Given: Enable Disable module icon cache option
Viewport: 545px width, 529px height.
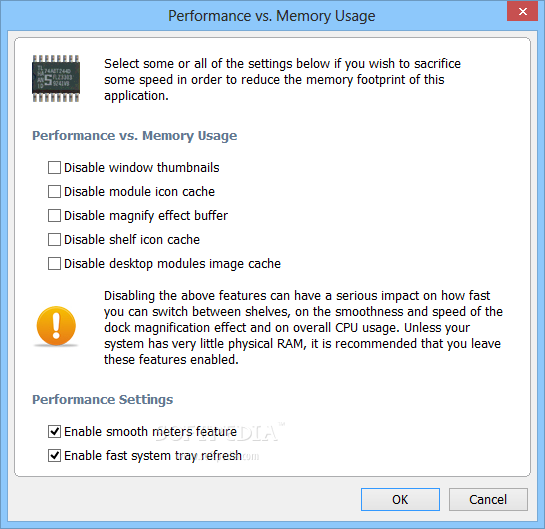Looking at the screenshot, I should 54,192.
